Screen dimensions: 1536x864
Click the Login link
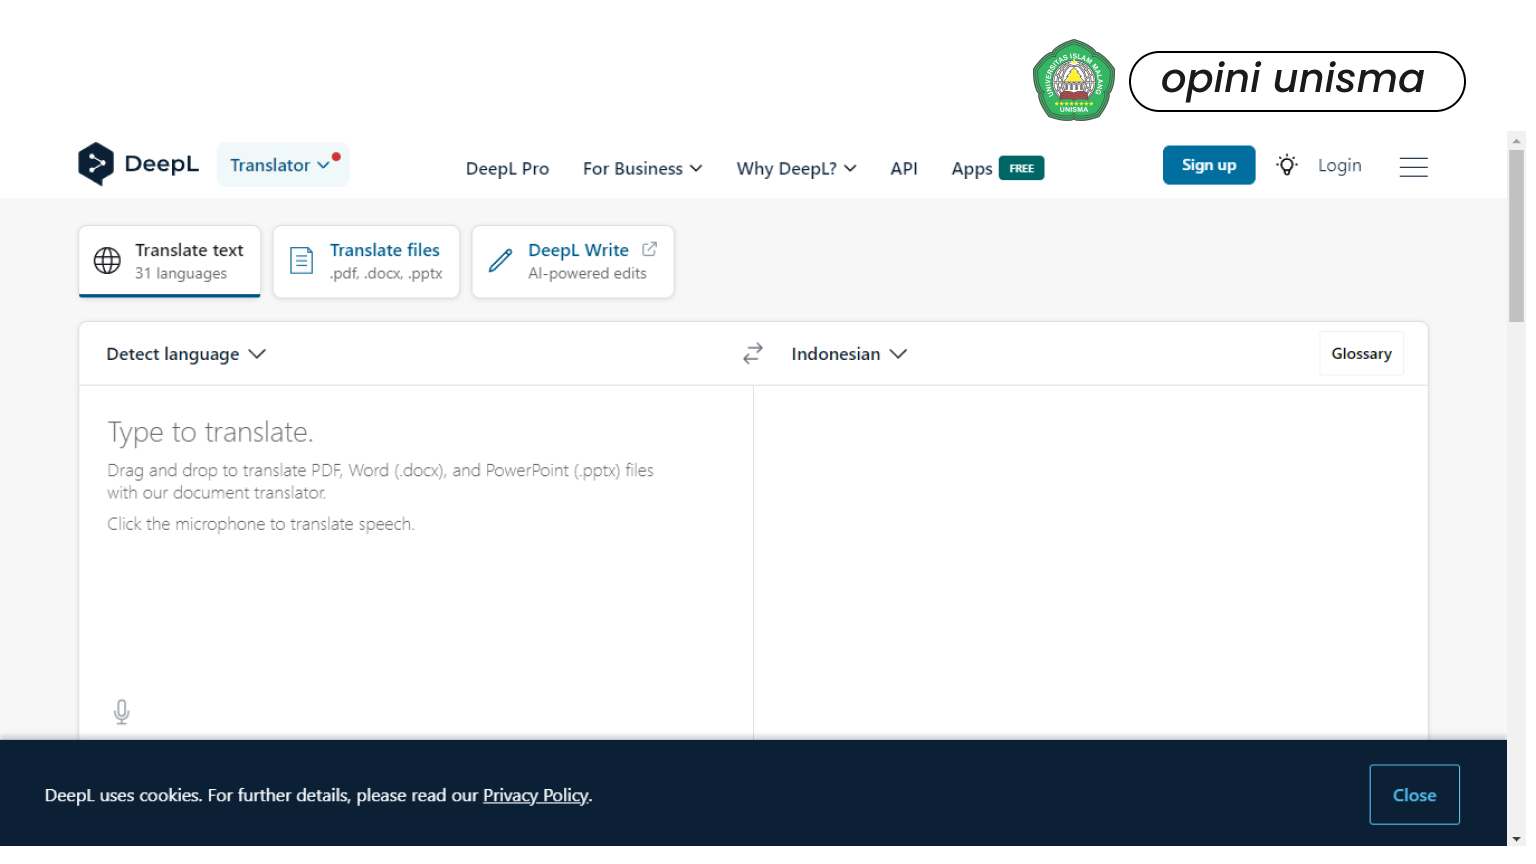[x=1339, y=165]
